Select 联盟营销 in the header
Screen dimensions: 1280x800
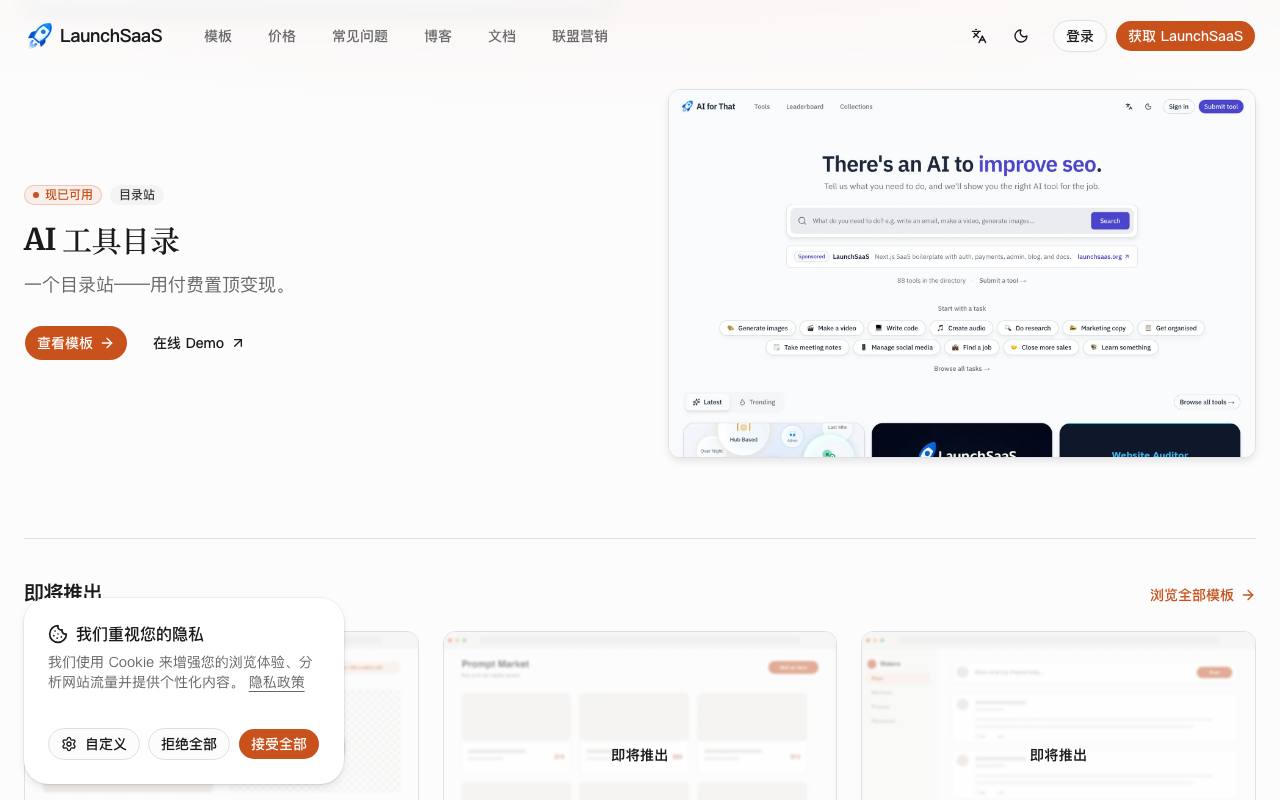580,36
